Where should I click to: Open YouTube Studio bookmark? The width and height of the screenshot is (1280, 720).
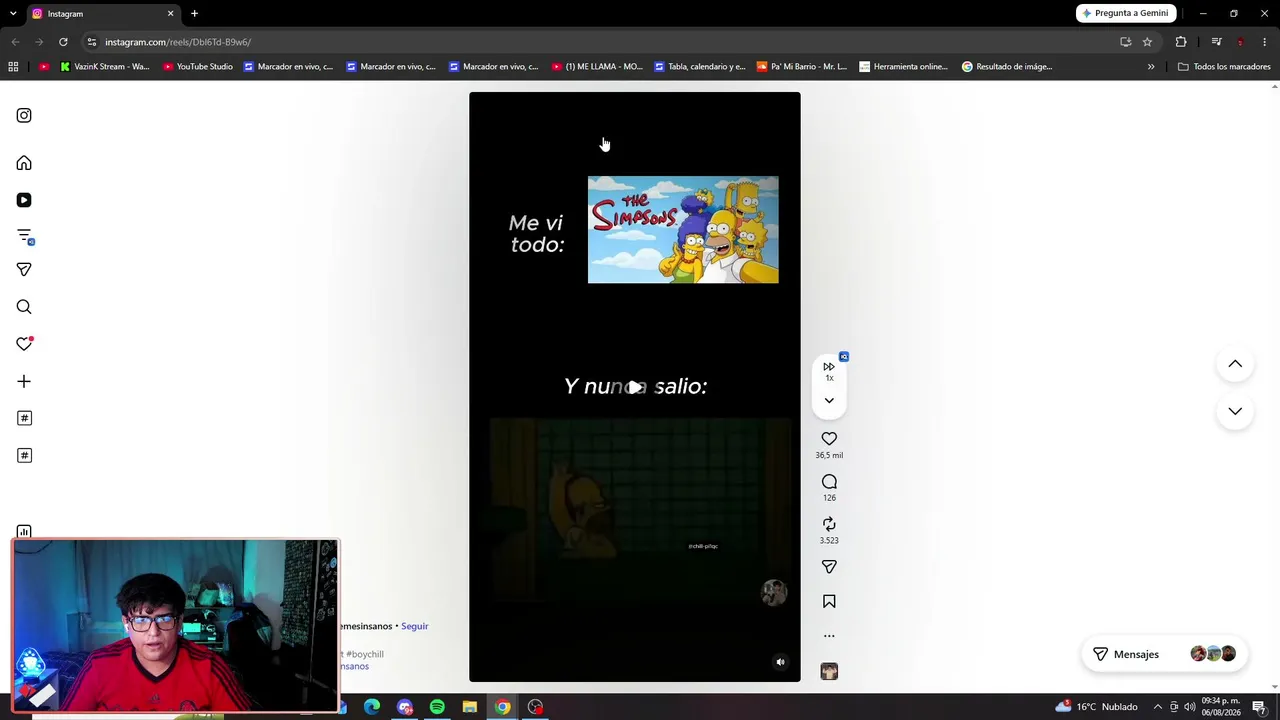tap(197, 67)
